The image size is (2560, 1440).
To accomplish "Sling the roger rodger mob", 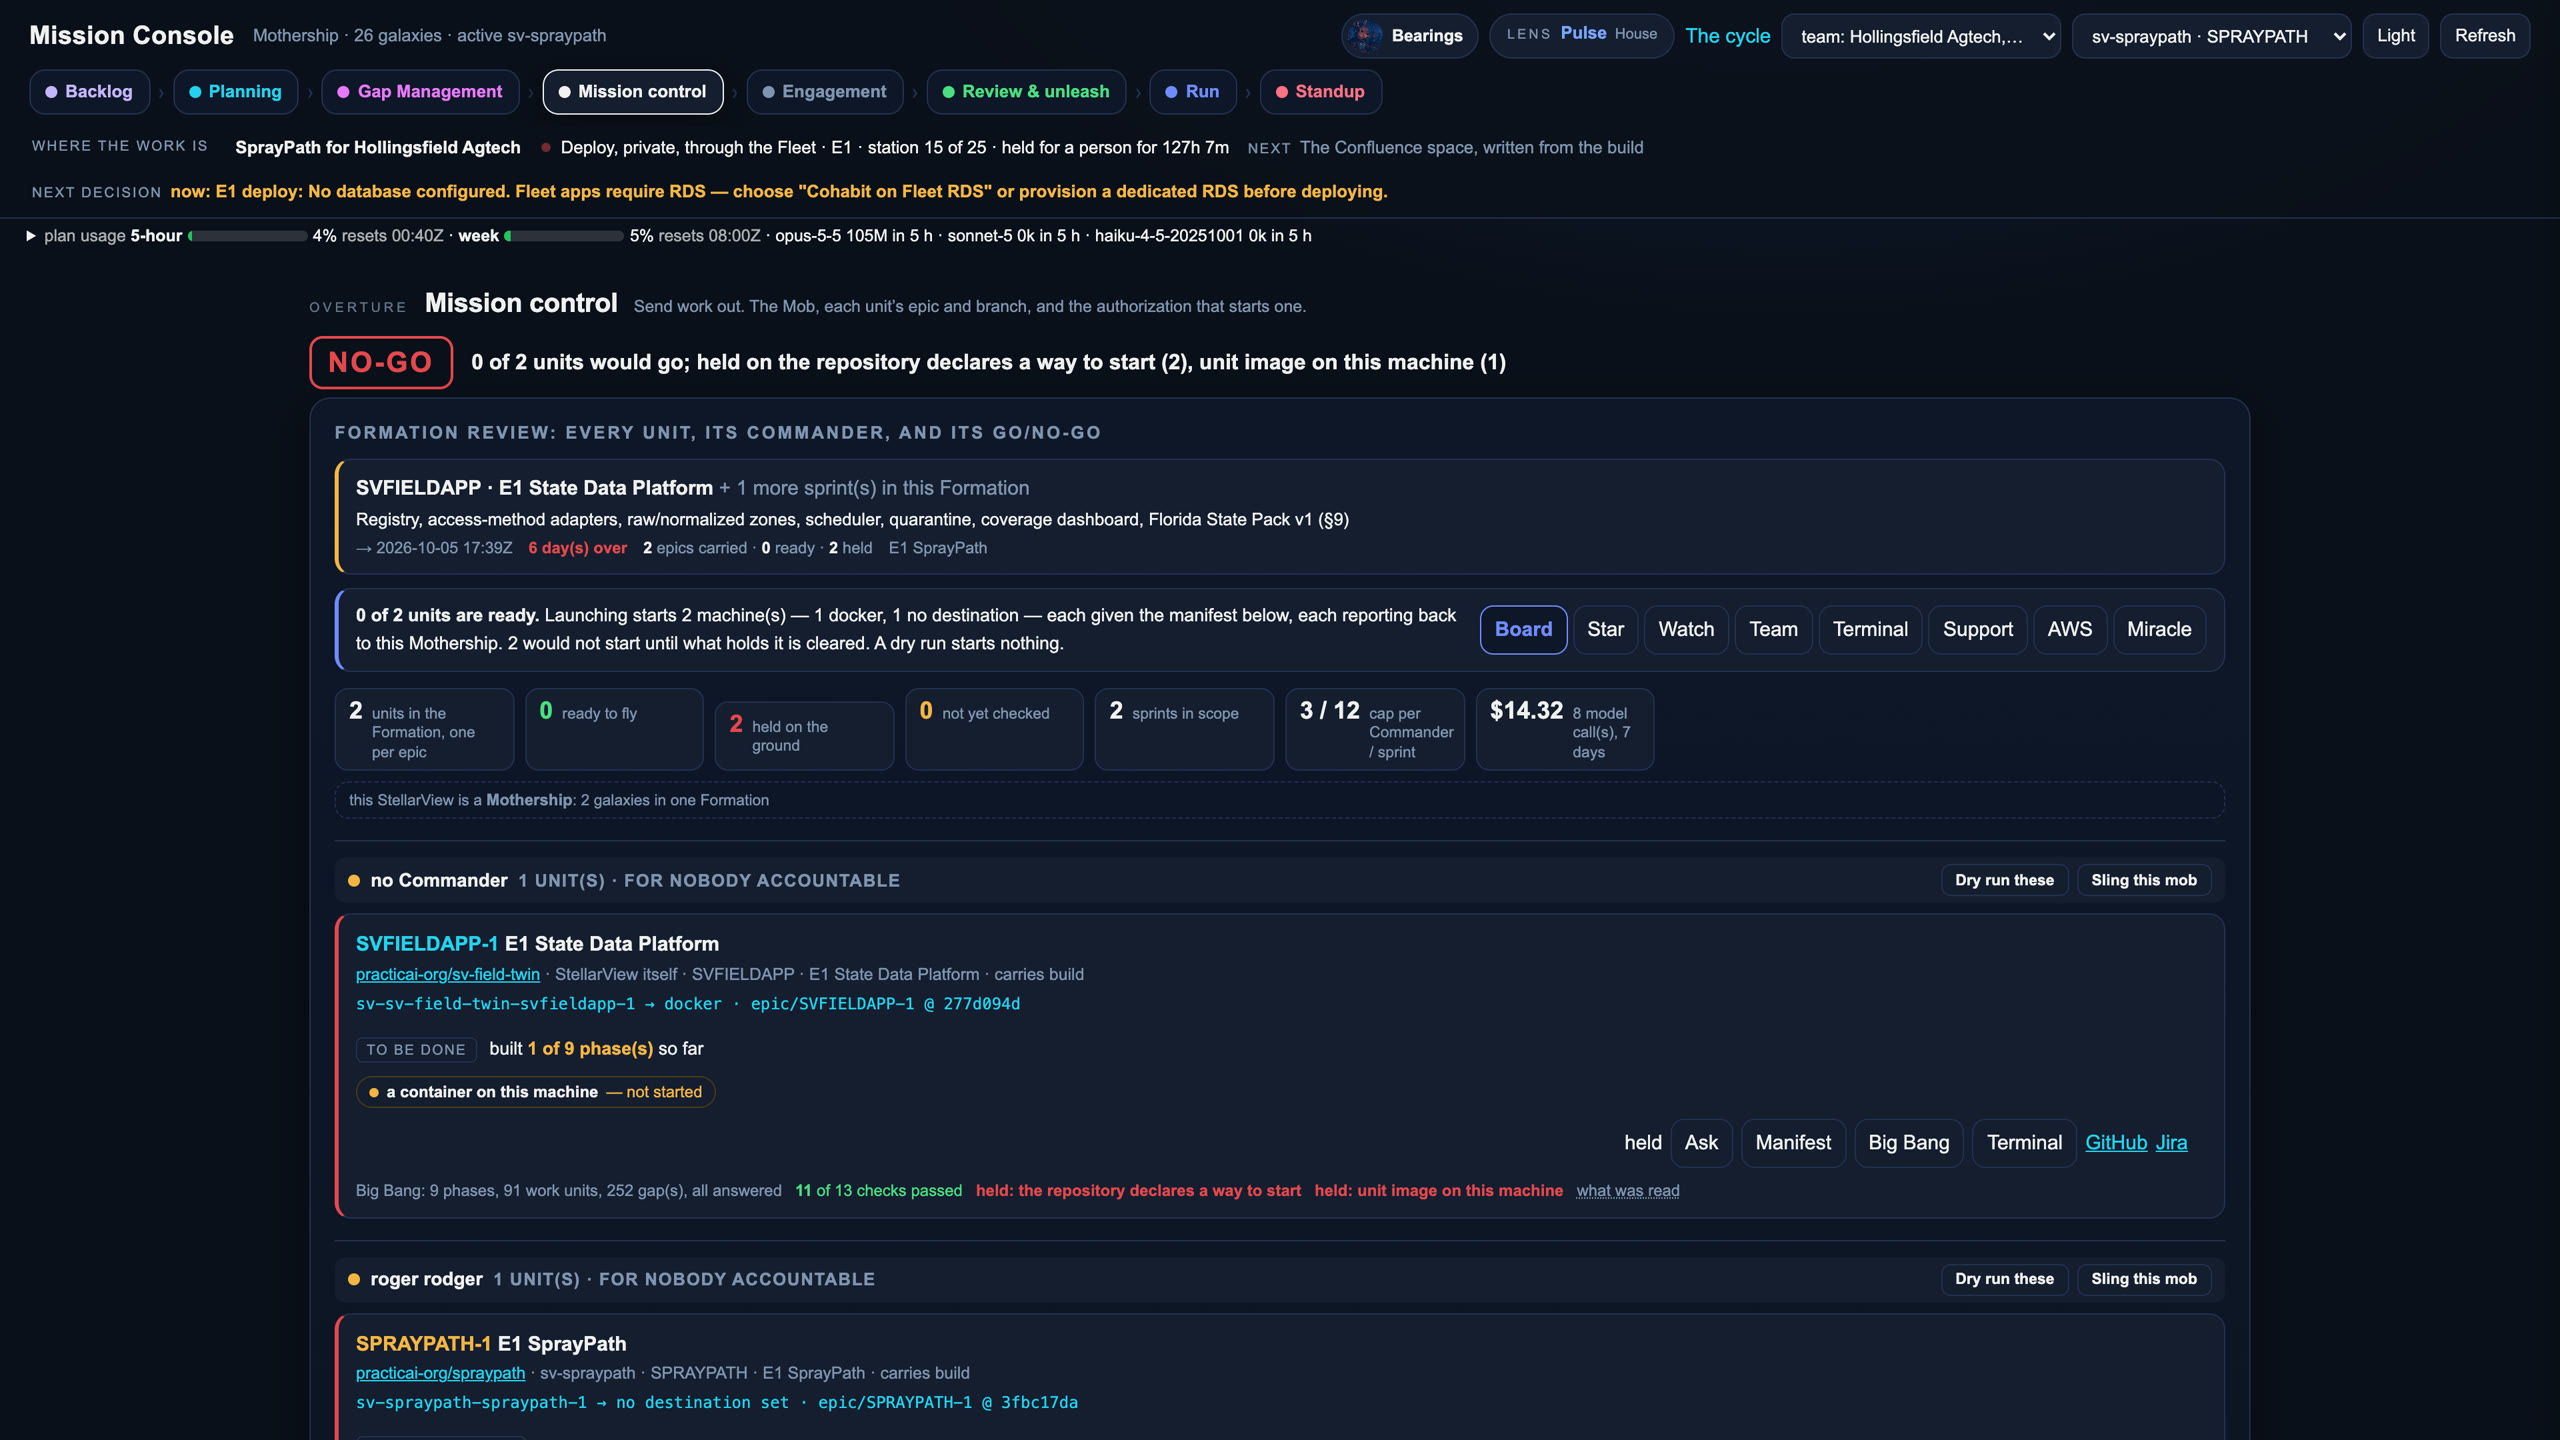I will click(x=2143, y=1279).
